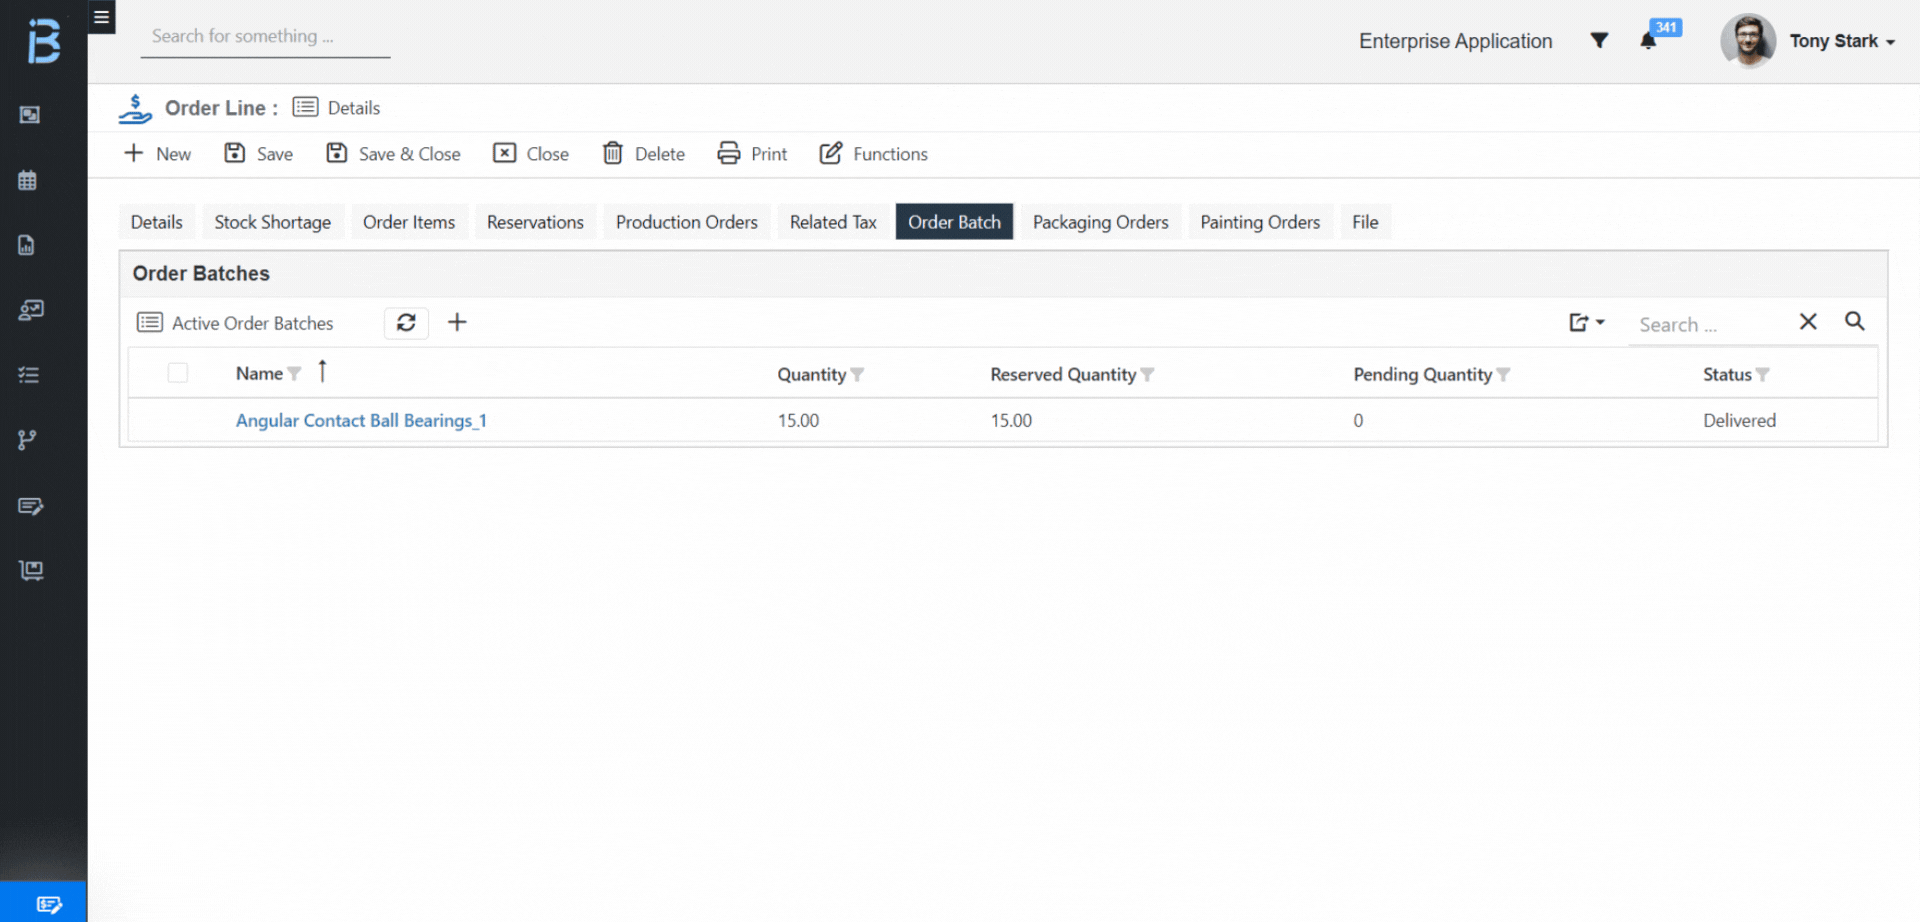Click the top bar filter funnel icon
The height and width of the screenshot is (922, 1920).
coord(1599,41)
